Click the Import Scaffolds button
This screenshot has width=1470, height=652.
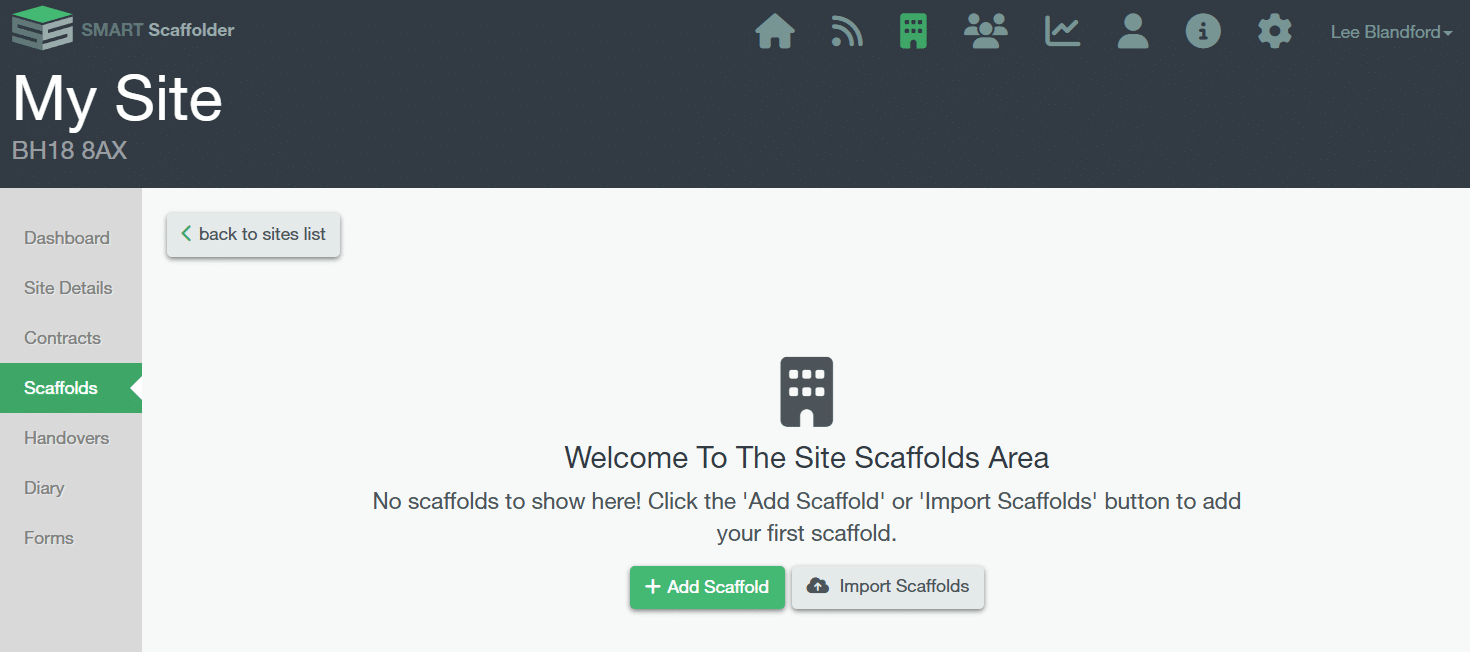[x=888, y=587]
